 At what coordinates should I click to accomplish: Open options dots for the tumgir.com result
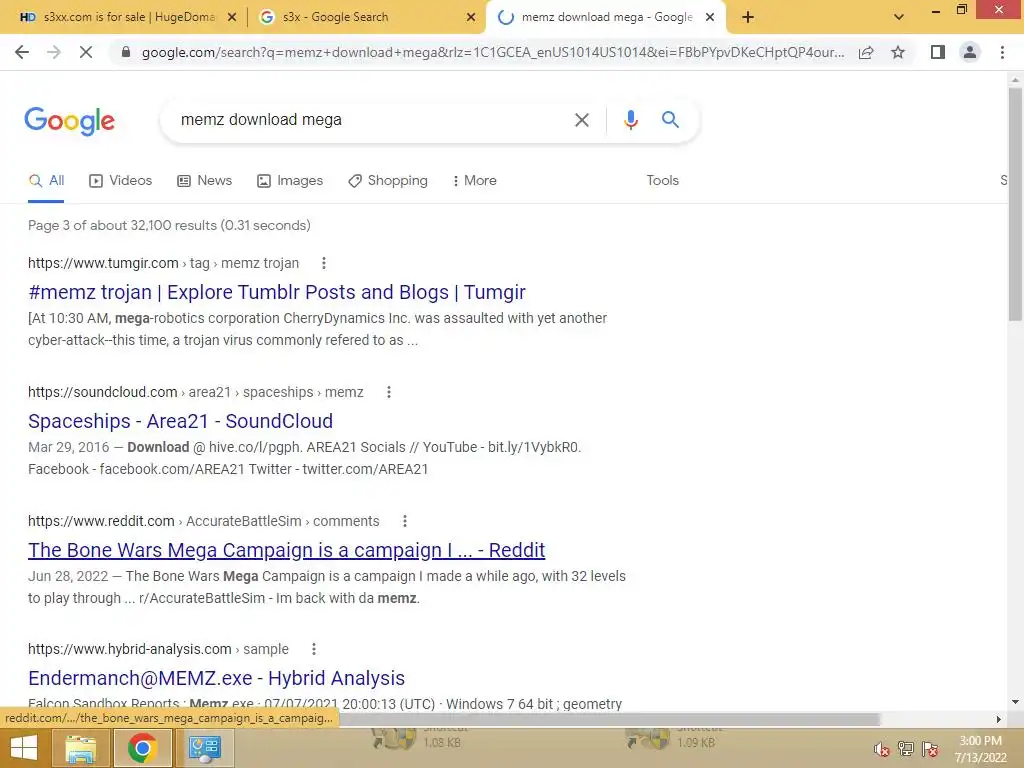point(324,263)
